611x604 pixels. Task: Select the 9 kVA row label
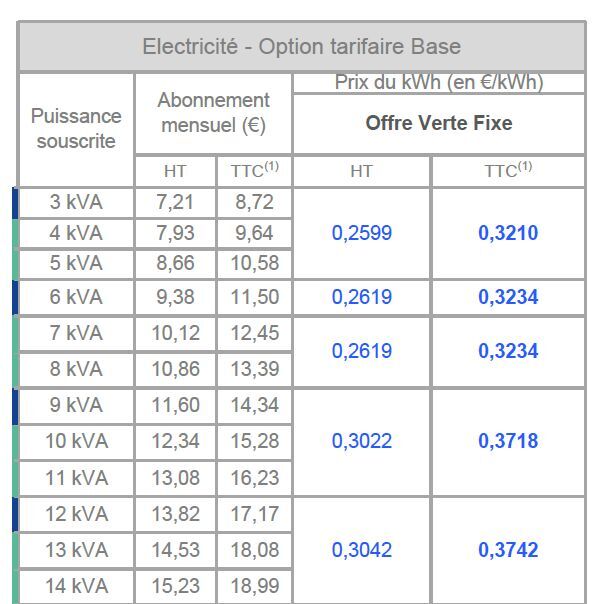point(76,405)
